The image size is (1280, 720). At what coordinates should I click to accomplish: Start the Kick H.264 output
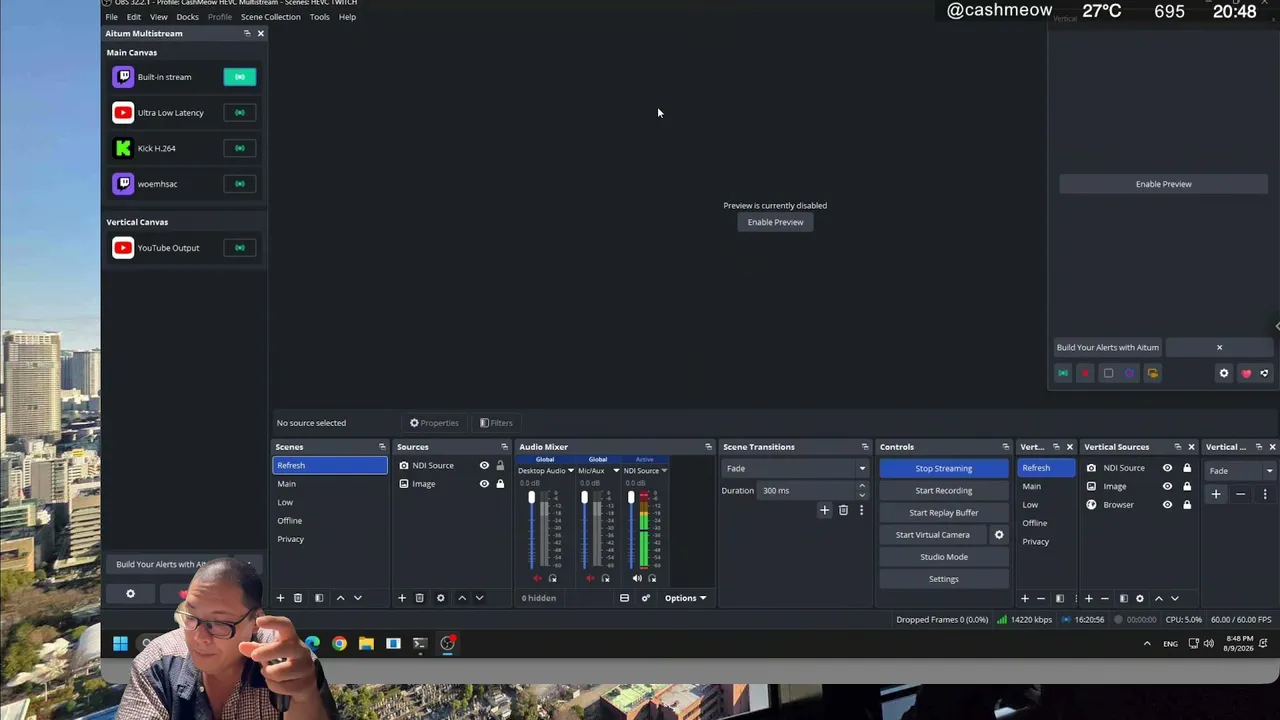tap(240, 148)
